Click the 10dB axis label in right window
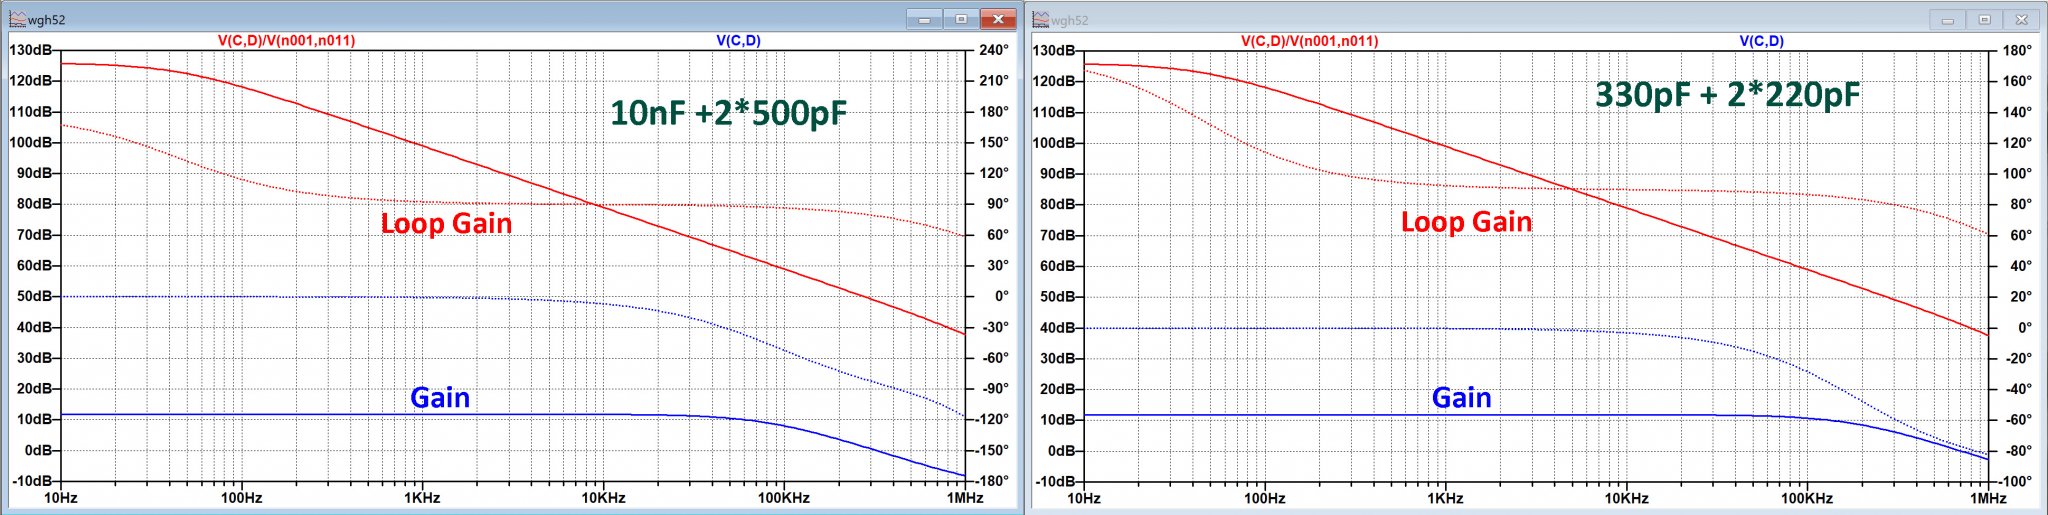 (x=1058, y=420)
